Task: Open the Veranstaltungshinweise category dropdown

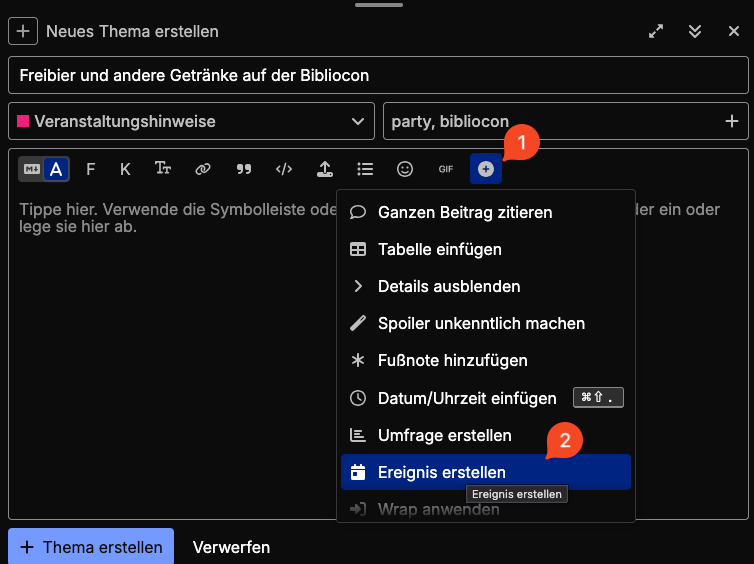Action: [191, 121]
